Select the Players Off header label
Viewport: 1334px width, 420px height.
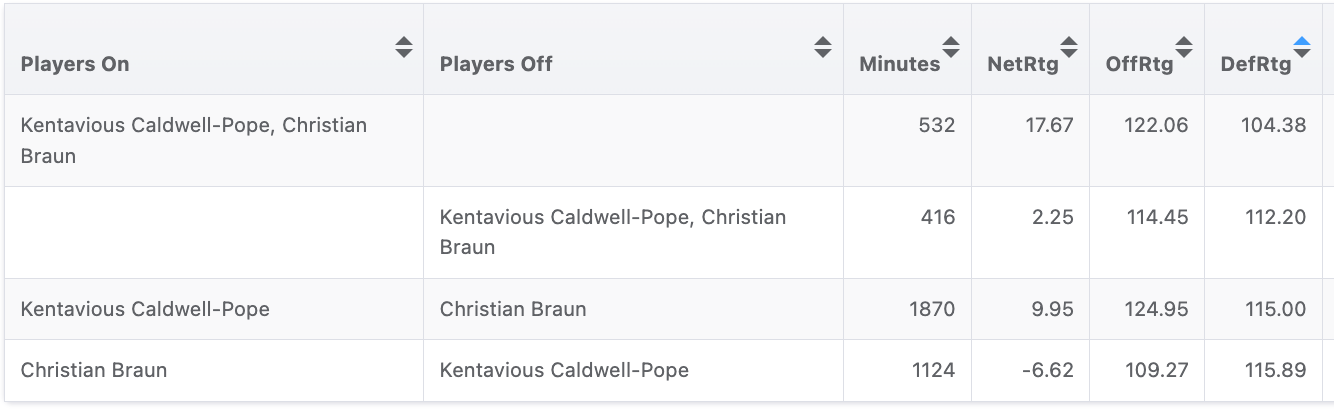click(496, 64)
